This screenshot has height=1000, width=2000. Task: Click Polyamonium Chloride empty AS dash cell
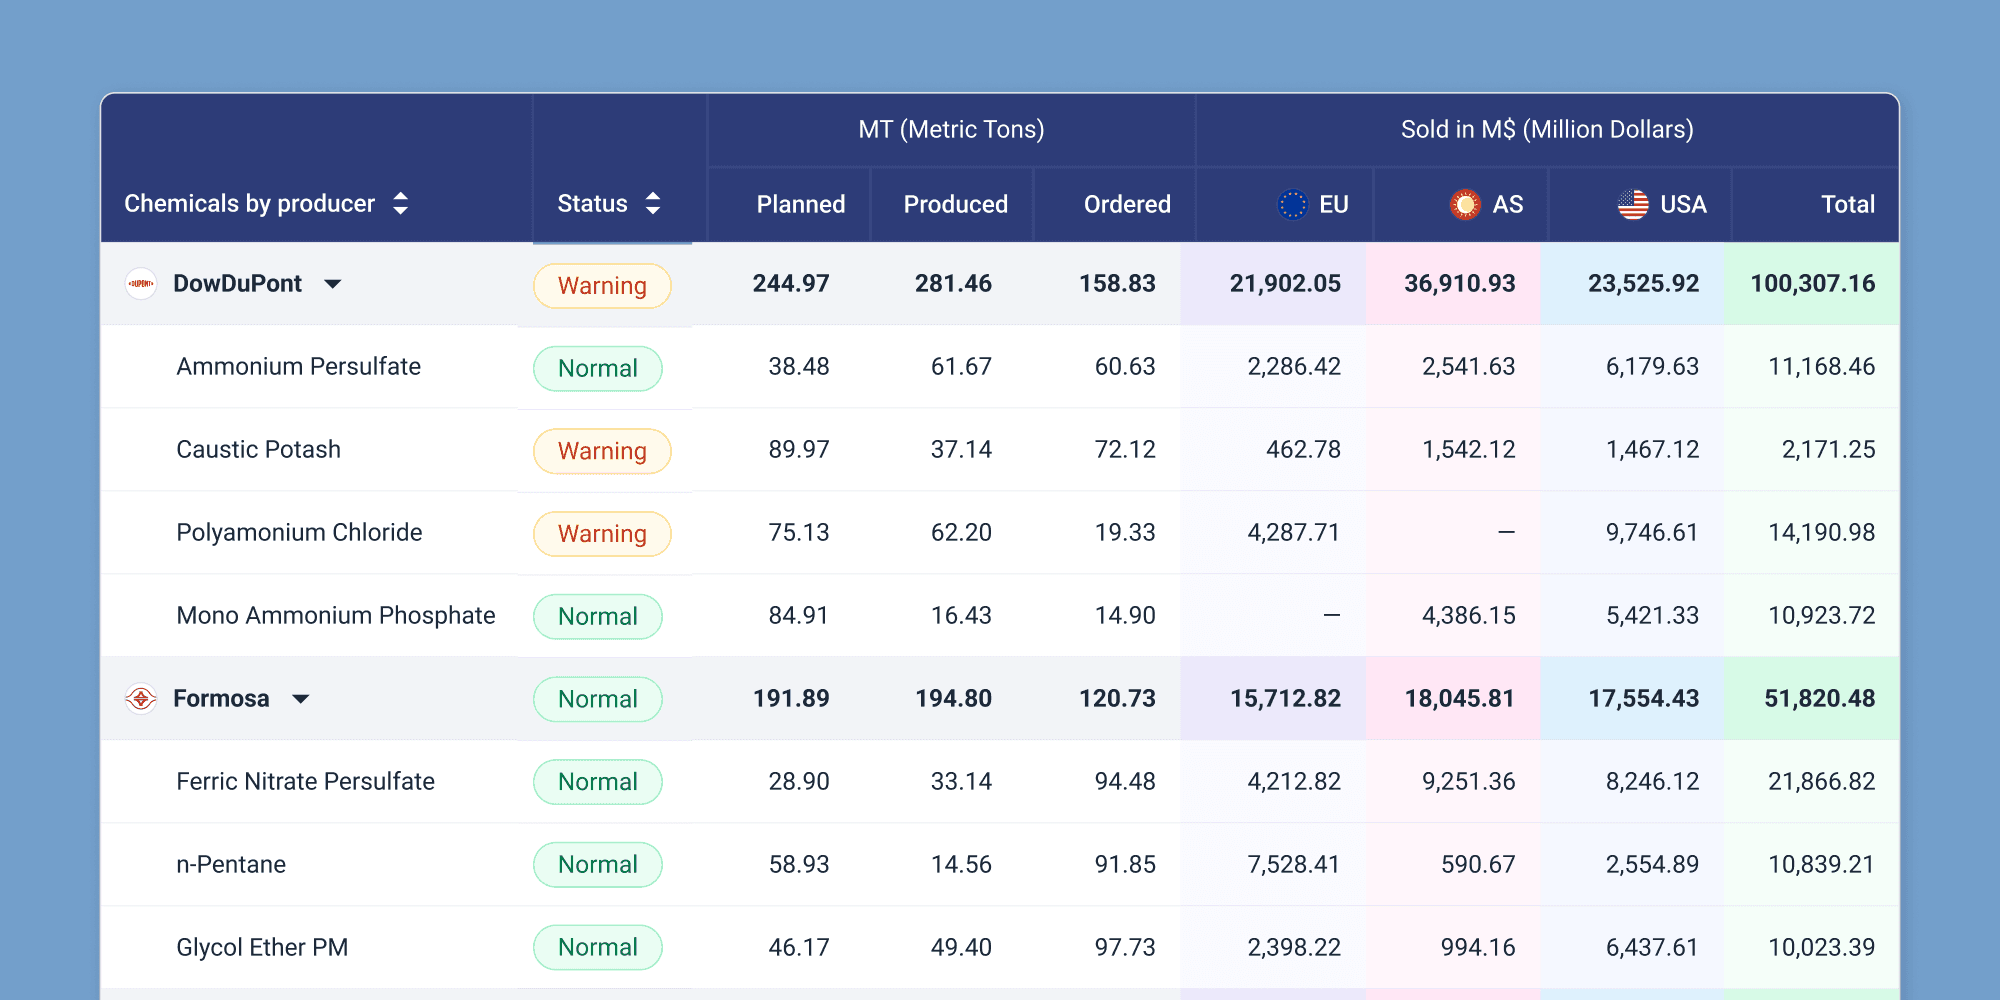tap(1506, 532)
